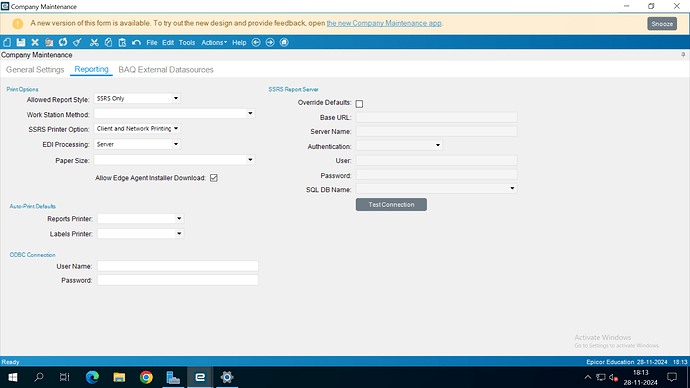Open Paper Size dropdown
The height and width of the screenshot is (388, 690).
click(250, 160)
